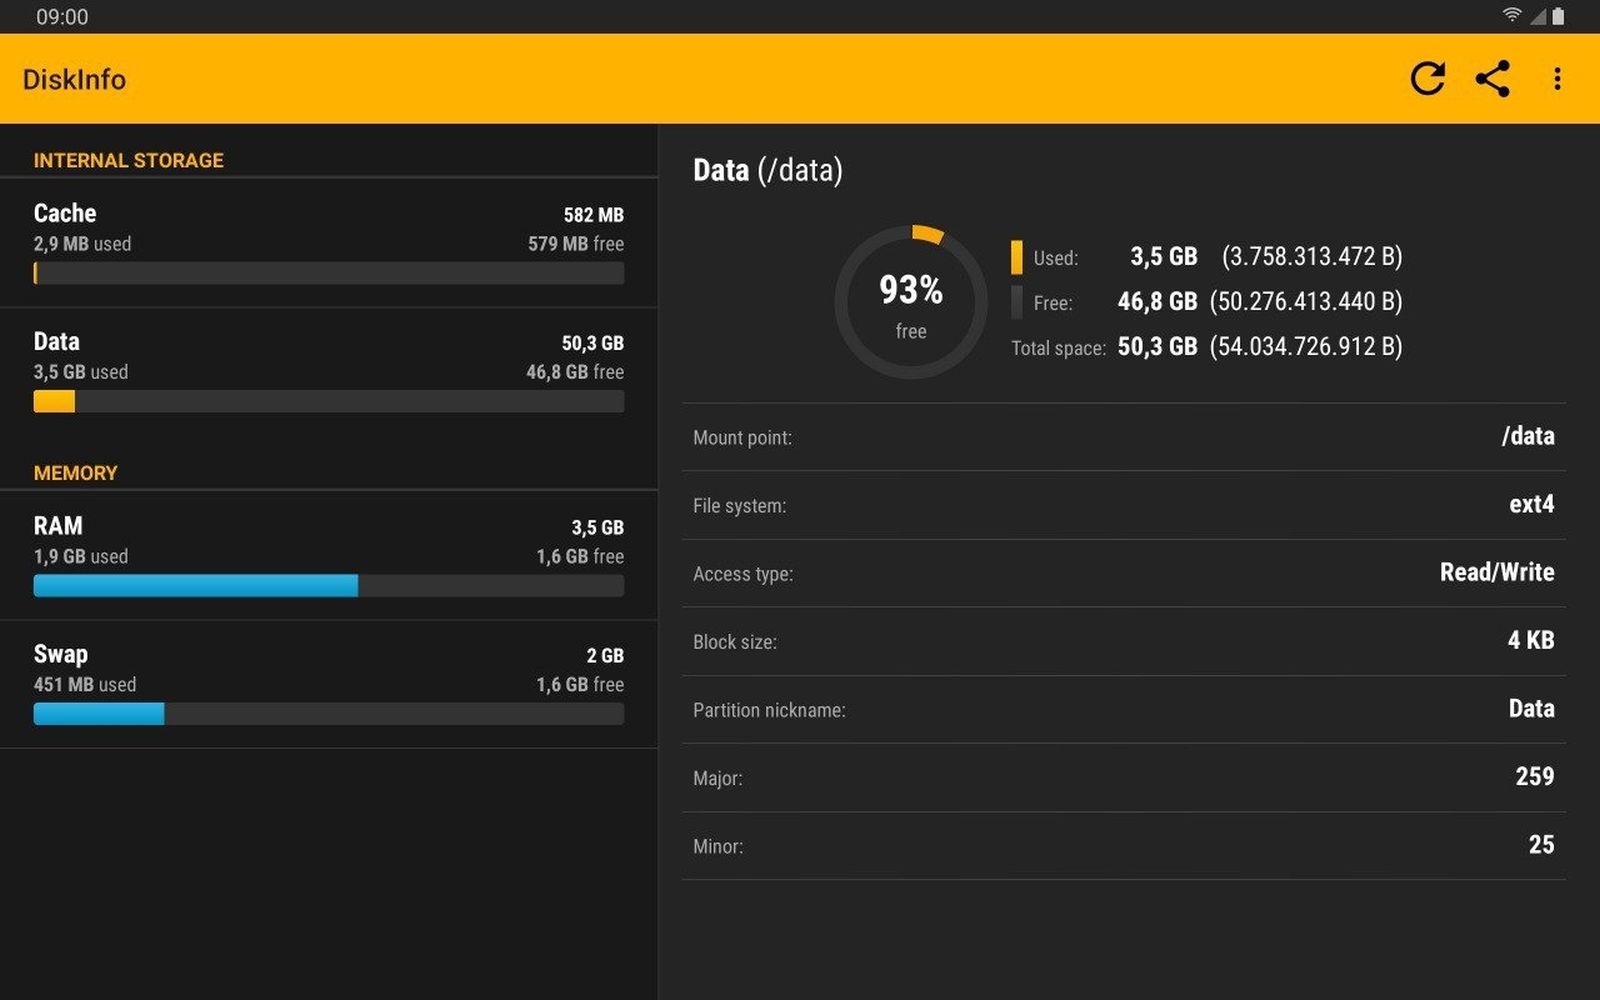Tap the cellular signal icon
1600x1000 pixels.
pos(1537,16)
